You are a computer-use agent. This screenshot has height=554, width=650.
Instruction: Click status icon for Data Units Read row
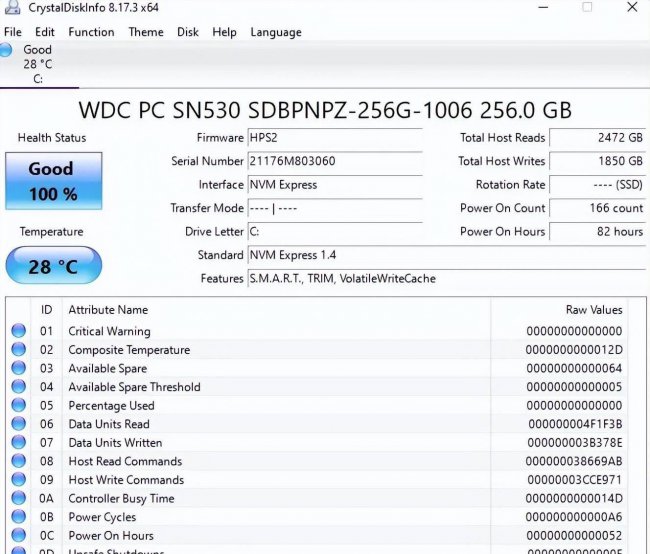[18, 424]
